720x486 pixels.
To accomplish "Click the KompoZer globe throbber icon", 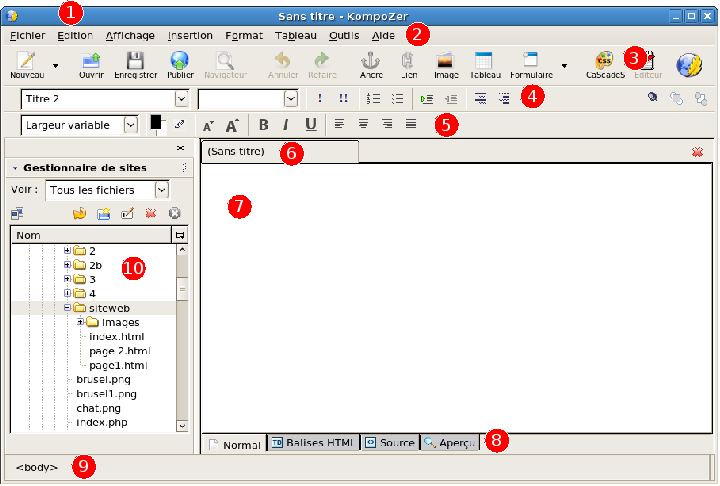I will [x=689, y=65].
